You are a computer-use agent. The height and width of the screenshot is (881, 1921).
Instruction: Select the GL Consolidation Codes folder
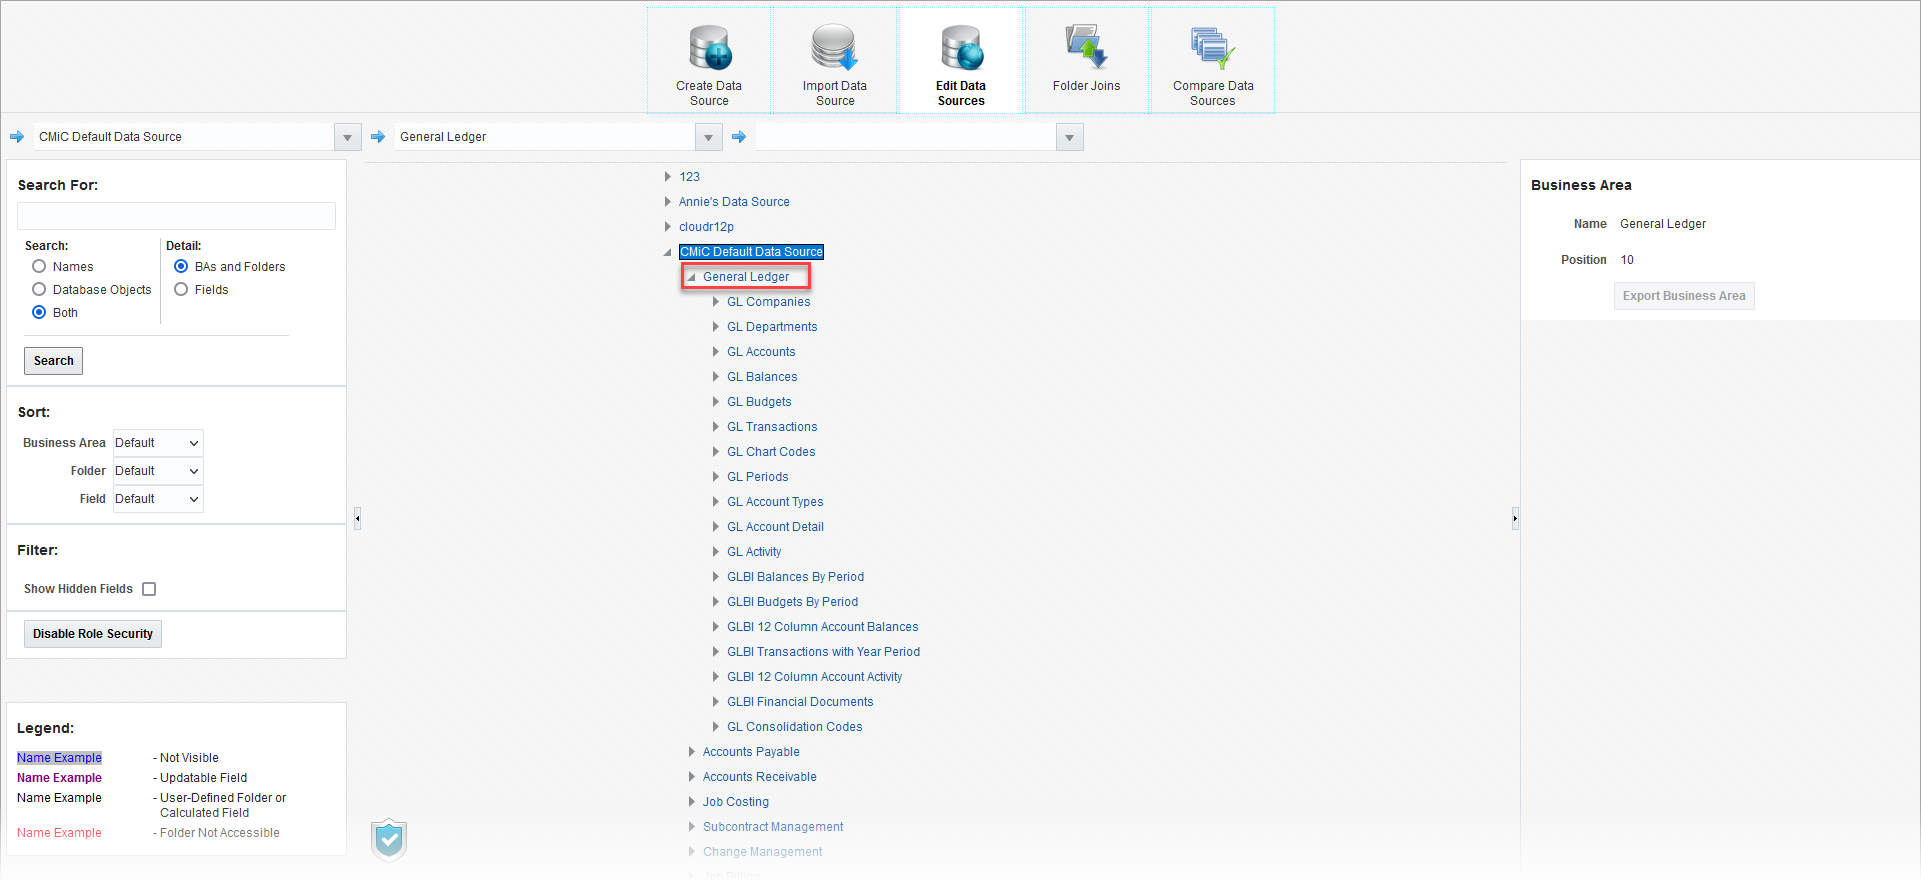(x=795, y=727)
